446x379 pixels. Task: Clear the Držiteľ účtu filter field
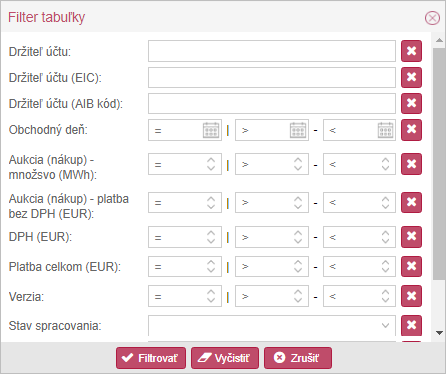tap(411, 51)
